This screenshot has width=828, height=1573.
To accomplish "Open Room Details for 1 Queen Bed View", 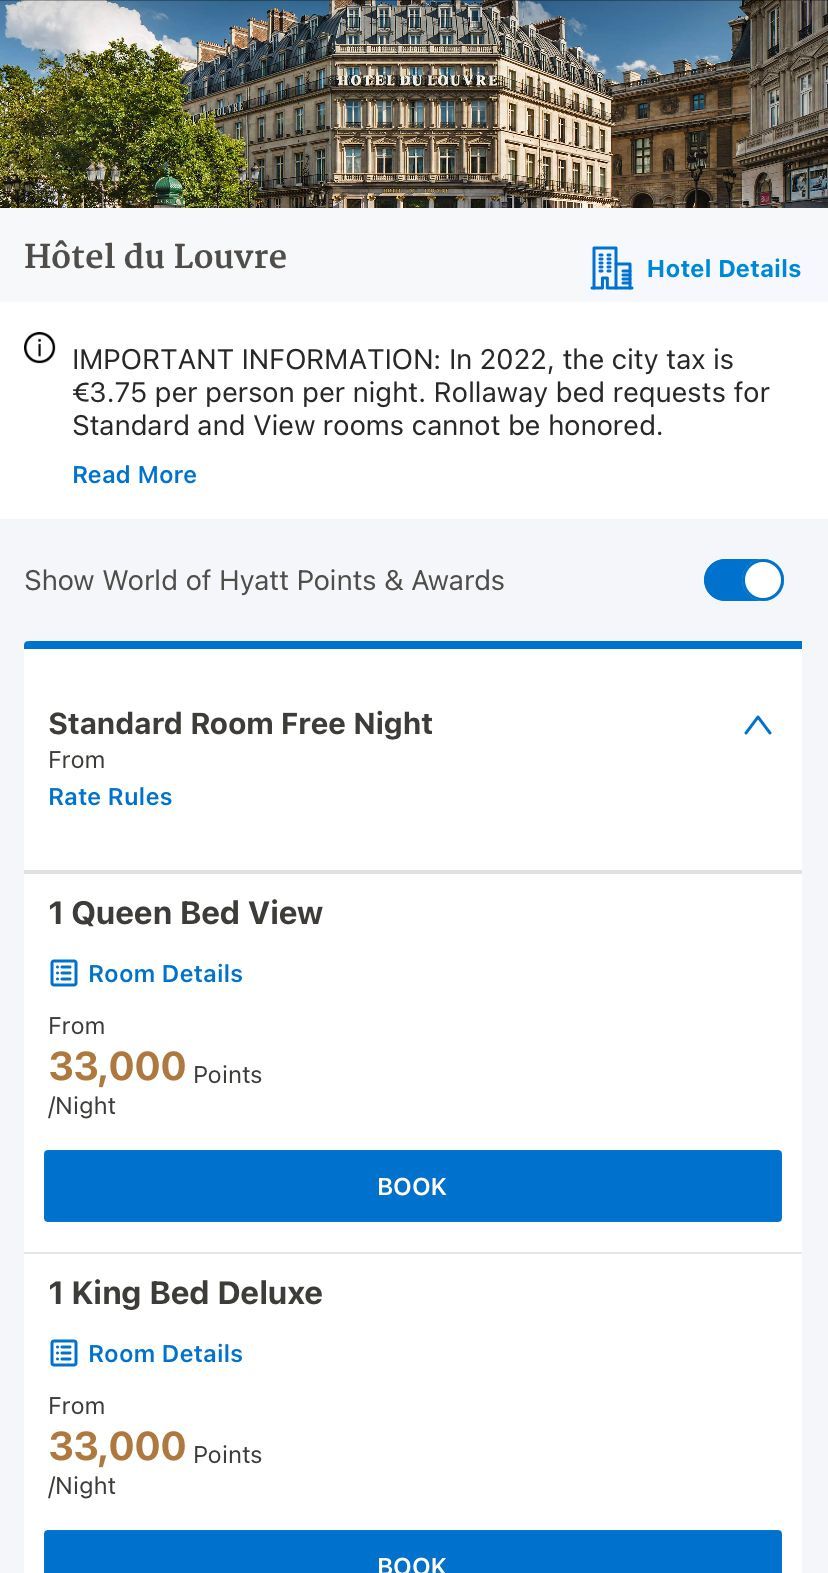I will [165, 974].
